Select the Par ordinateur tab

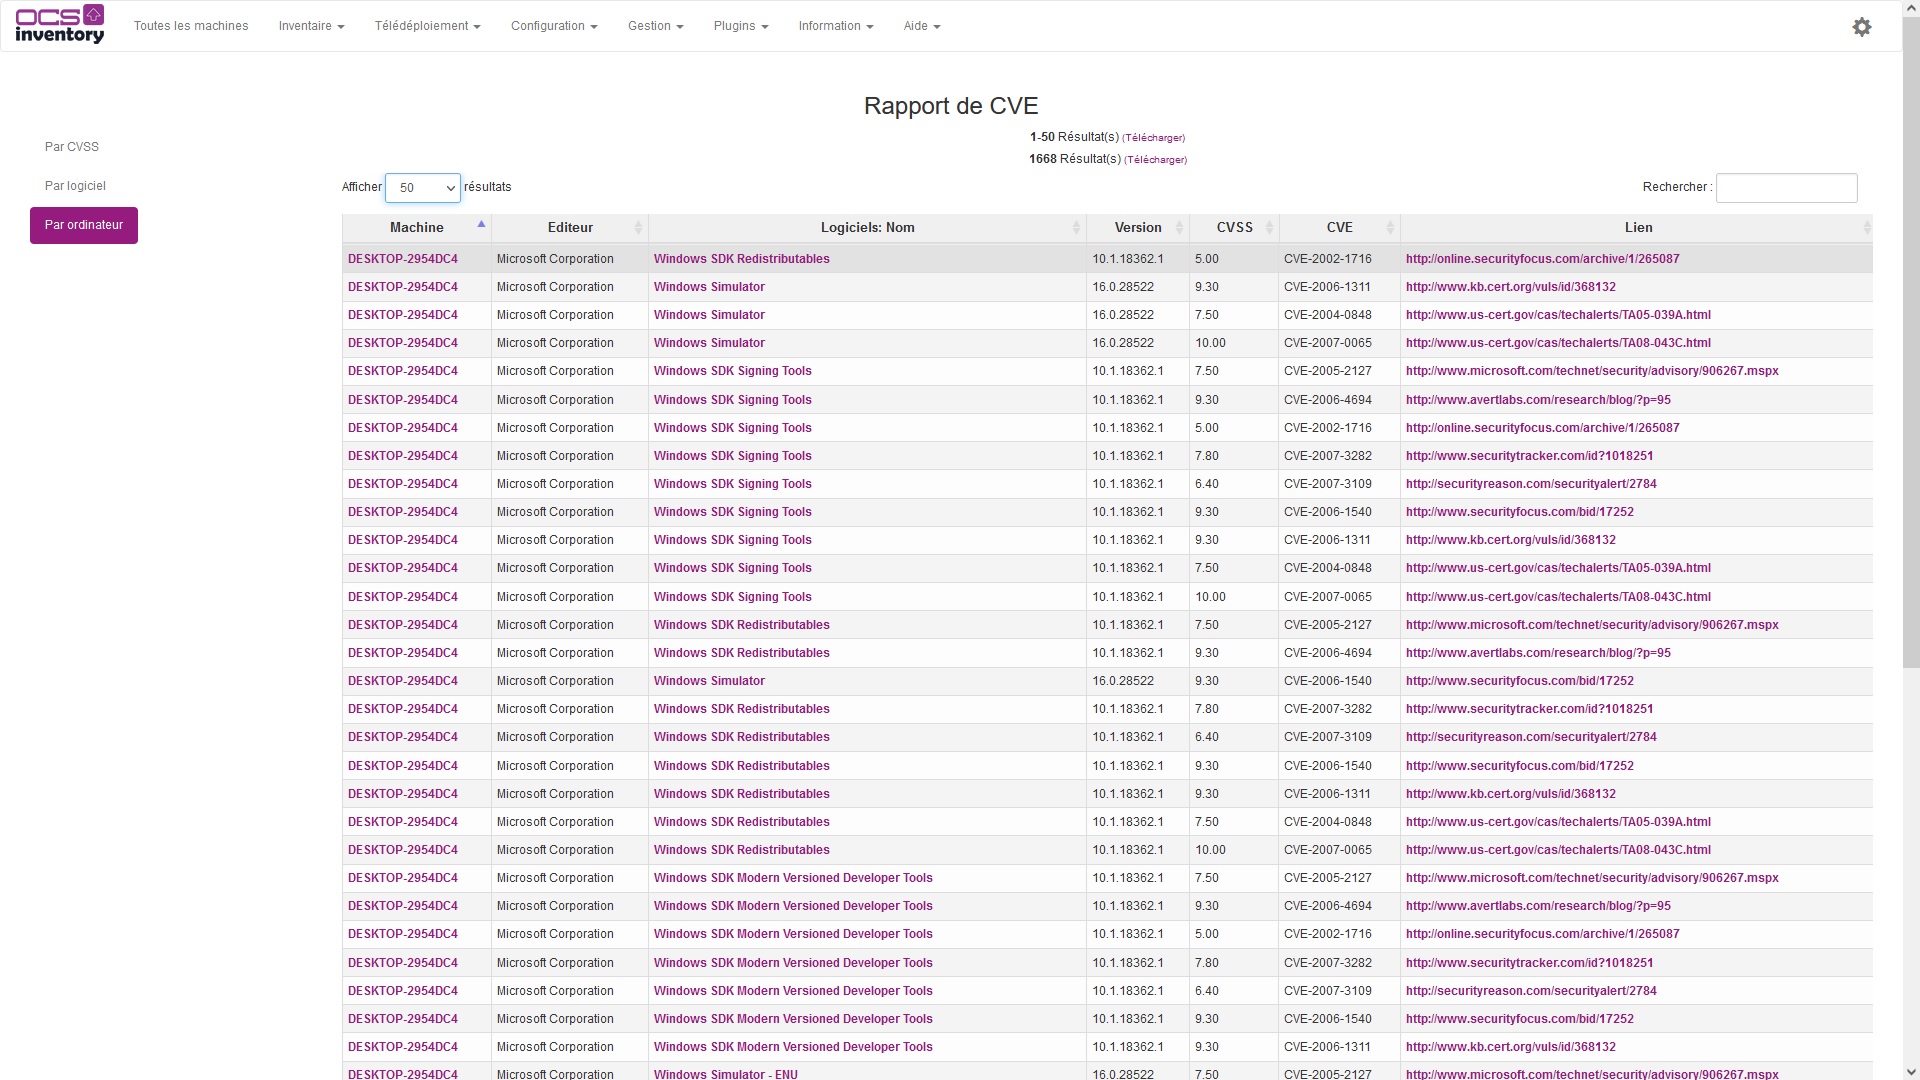tap(84, 225)
